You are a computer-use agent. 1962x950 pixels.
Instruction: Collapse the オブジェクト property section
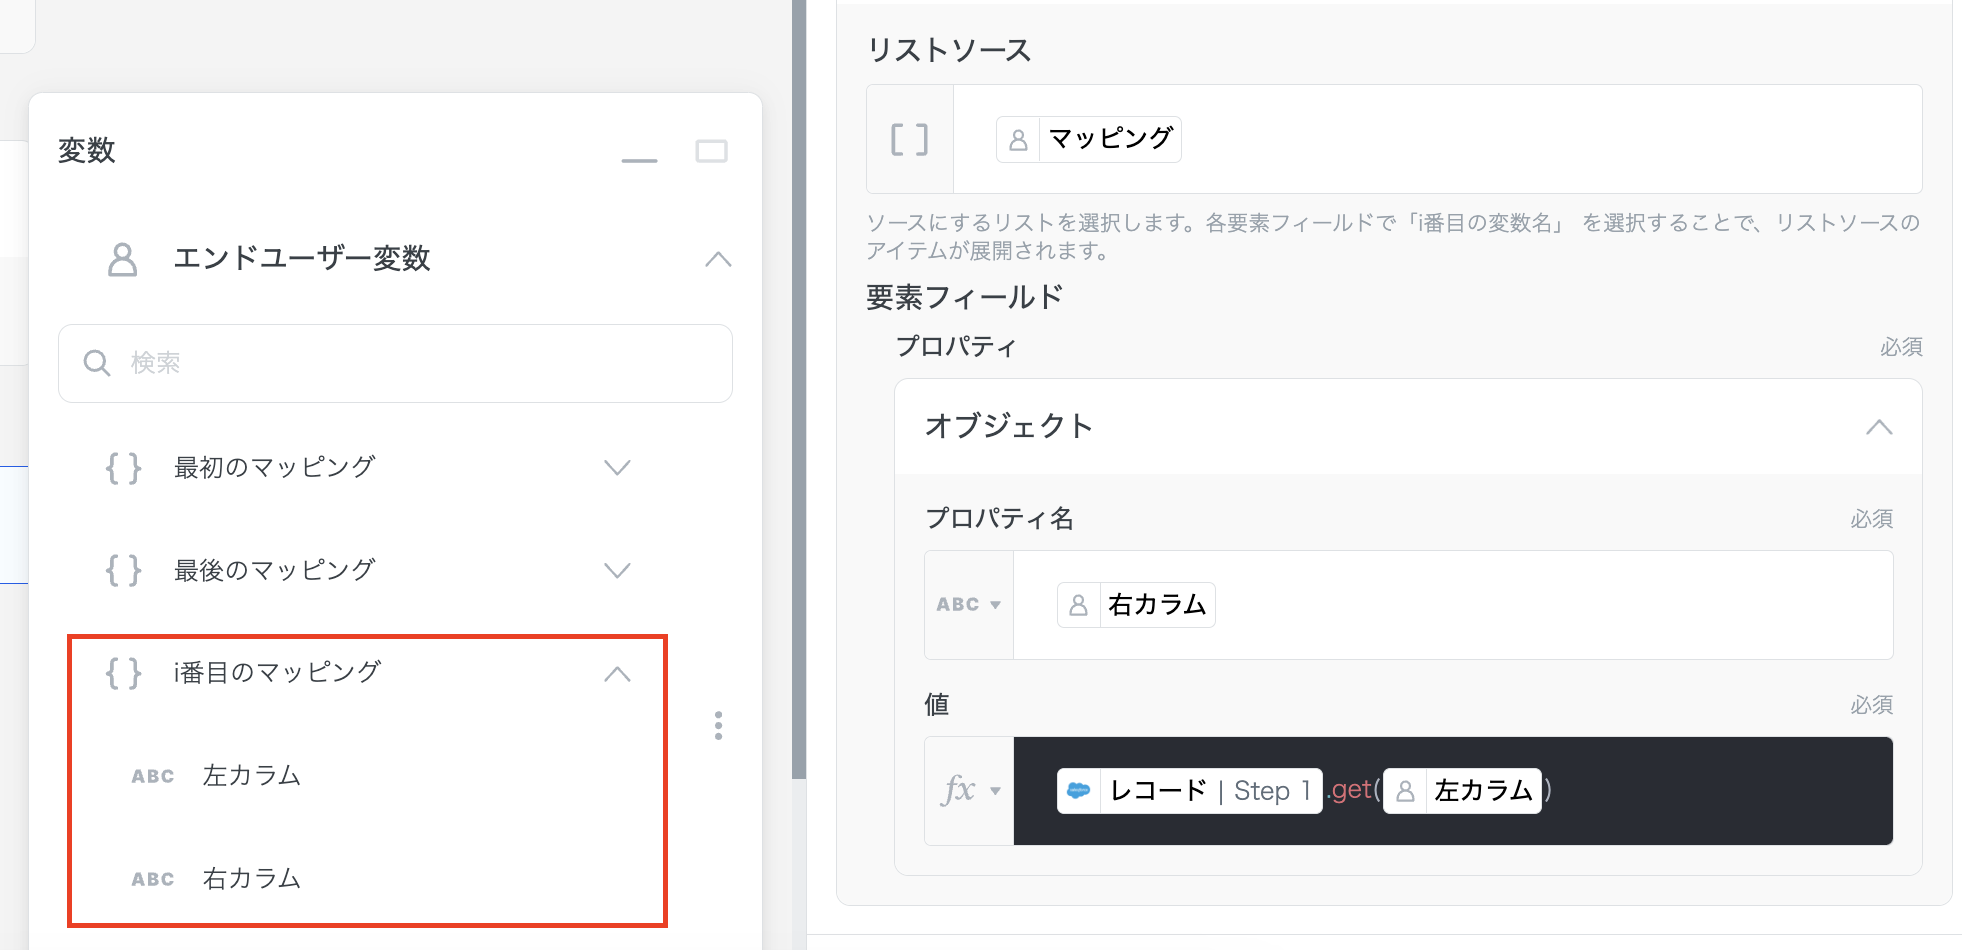(1878, 427)
